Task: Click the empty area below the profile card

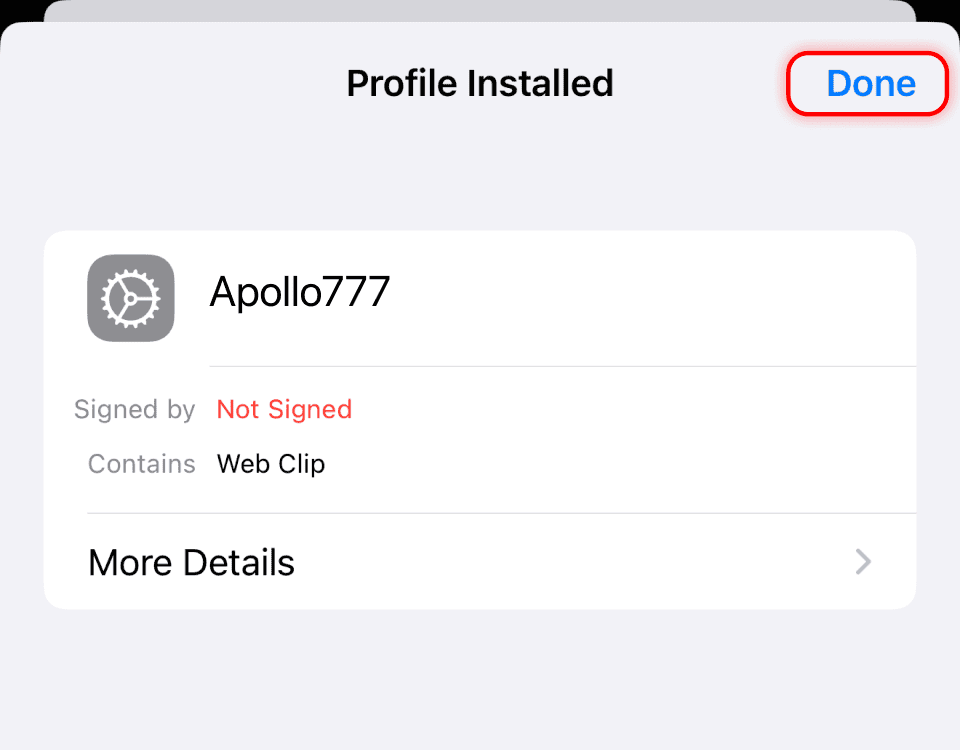Action: (x=480, y=680)
